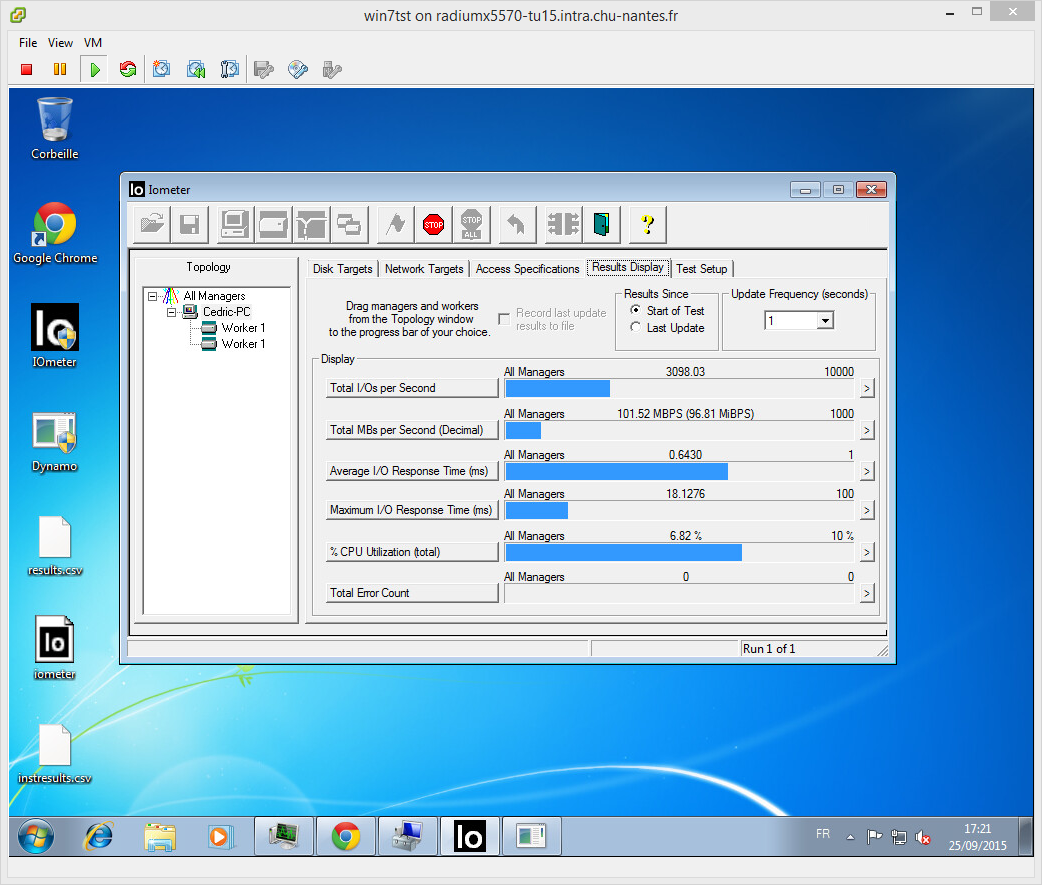Power off VM using red square icon
The width and height of the screenshot is (1042, 885).
tap(27, 69)
